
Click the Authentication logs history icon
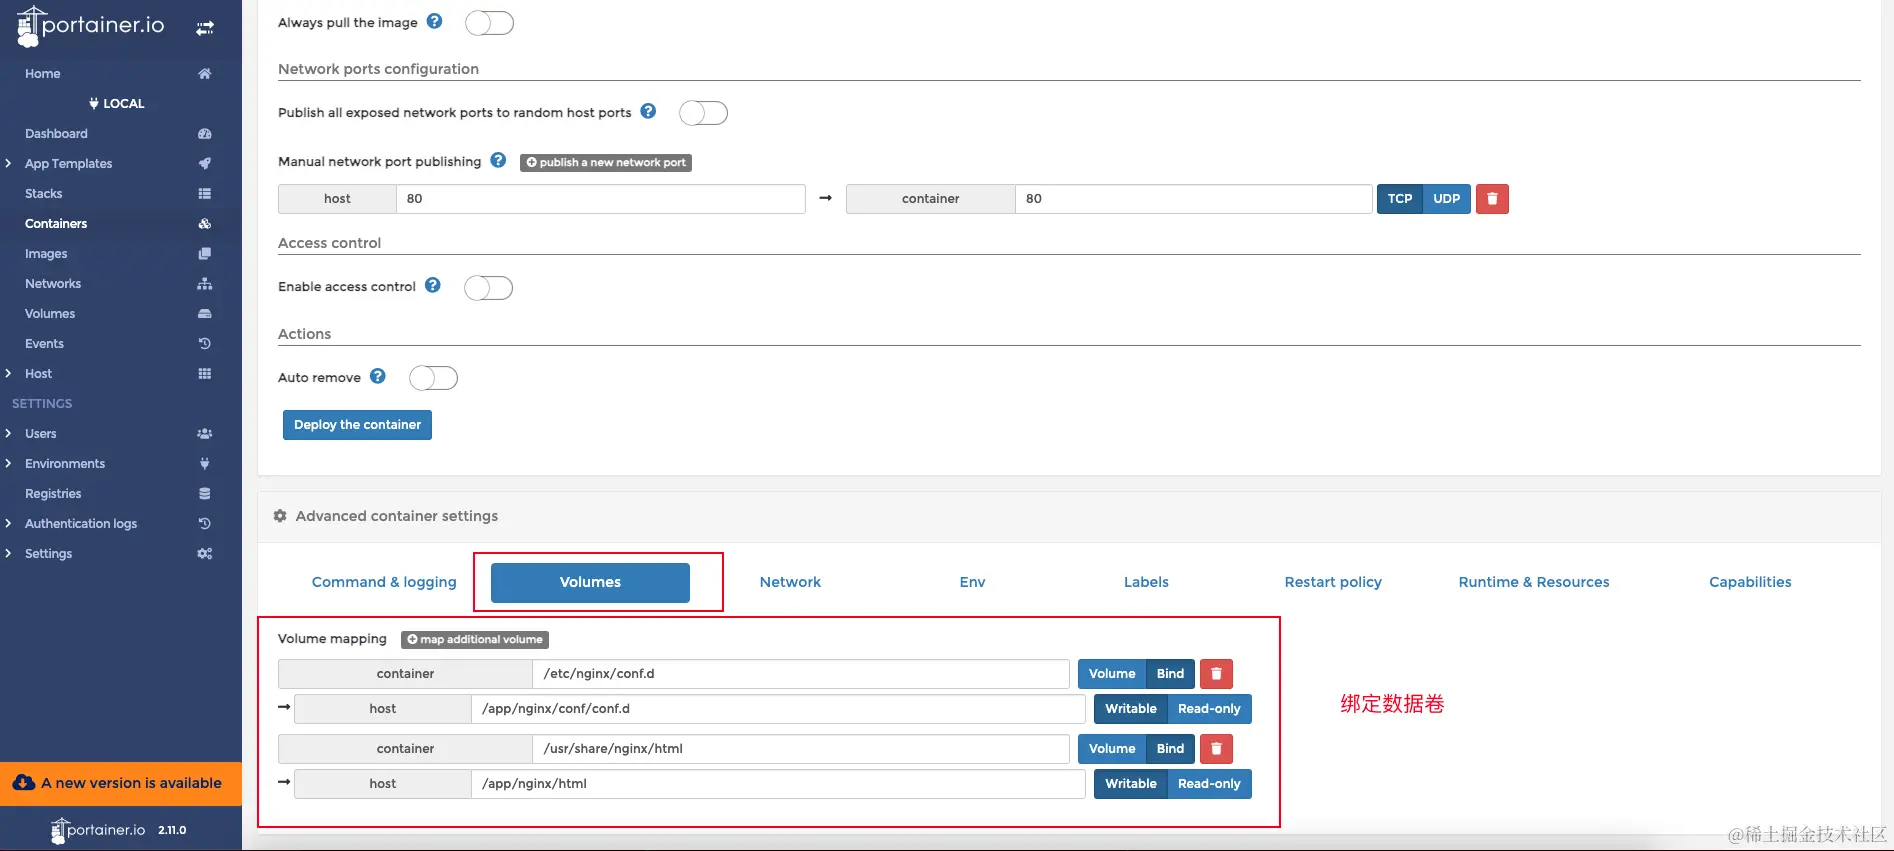click(x=205, y=524)
